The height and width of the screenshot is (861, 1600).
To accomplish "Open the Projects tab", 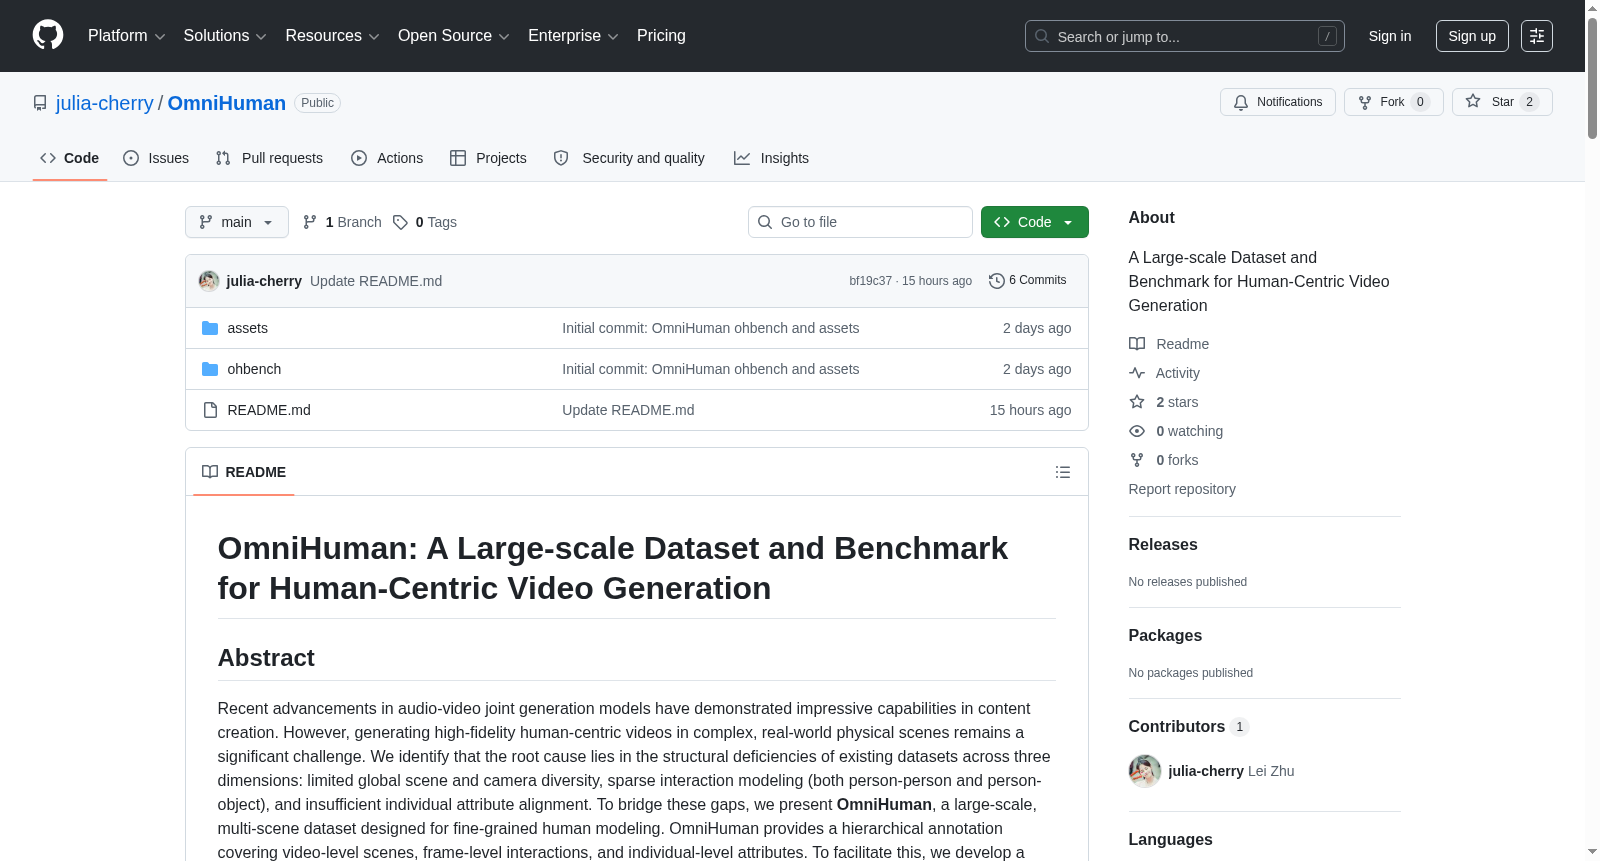I will [x=488, y=158].
